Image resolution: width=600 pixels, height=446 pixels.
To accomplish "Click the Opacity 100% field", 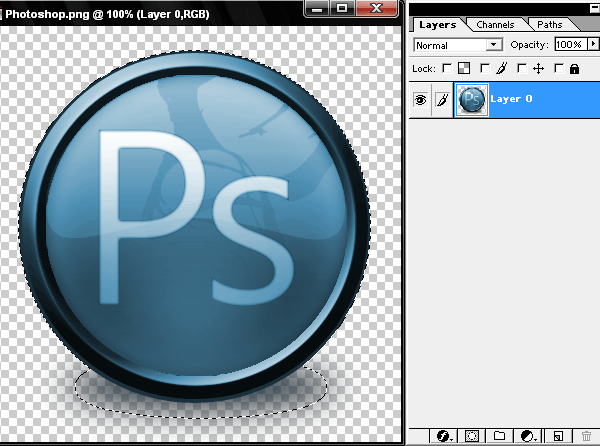I will point(571,44).
